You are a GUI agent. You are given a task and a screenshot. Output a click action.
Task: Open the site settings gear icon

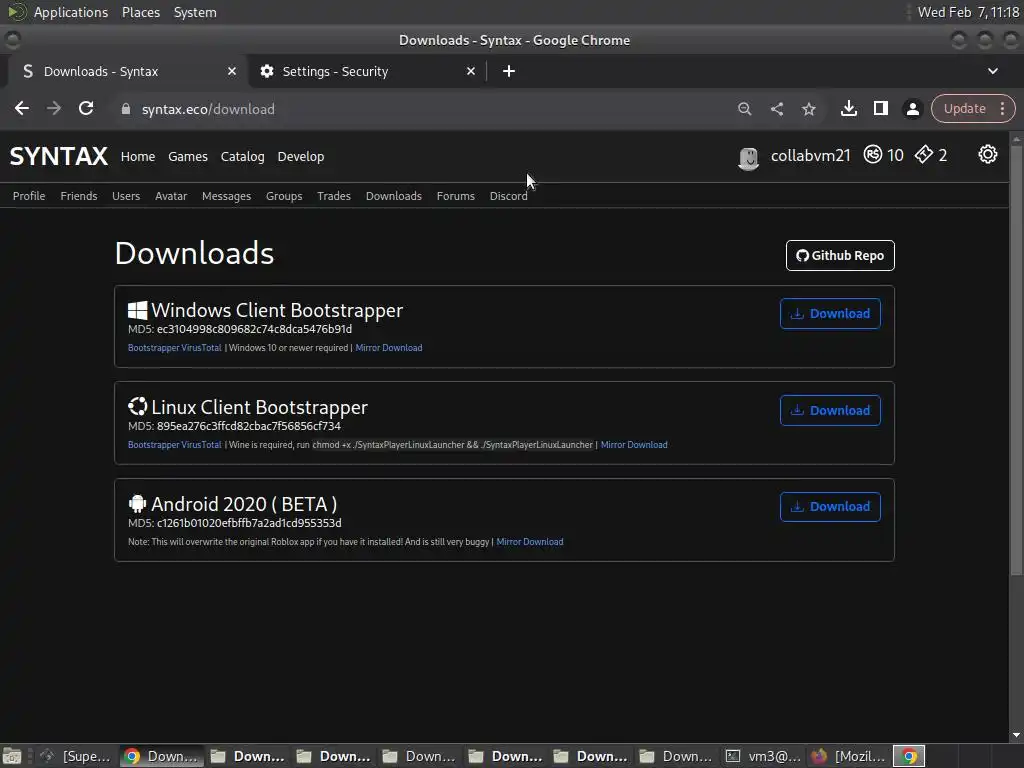tap(987, 155)
